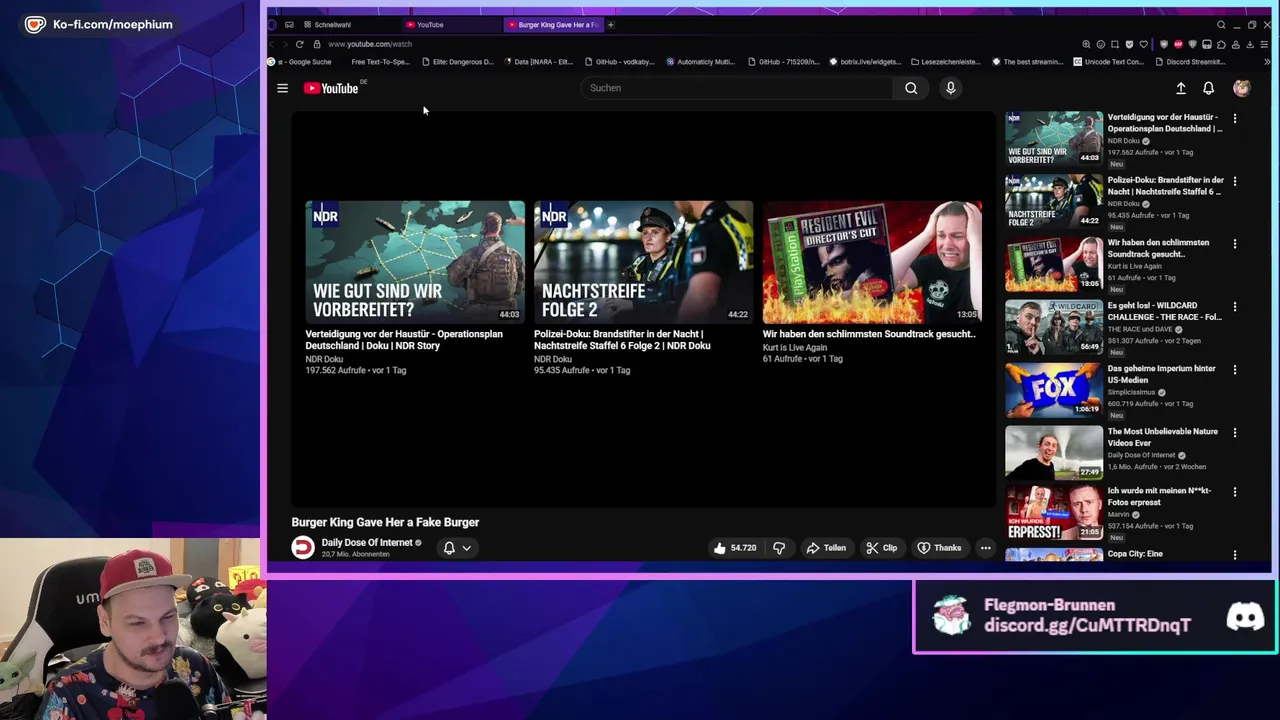Open Daily Dose Of Internet channel avatar
1280x720 pixels.
(302, 547)
